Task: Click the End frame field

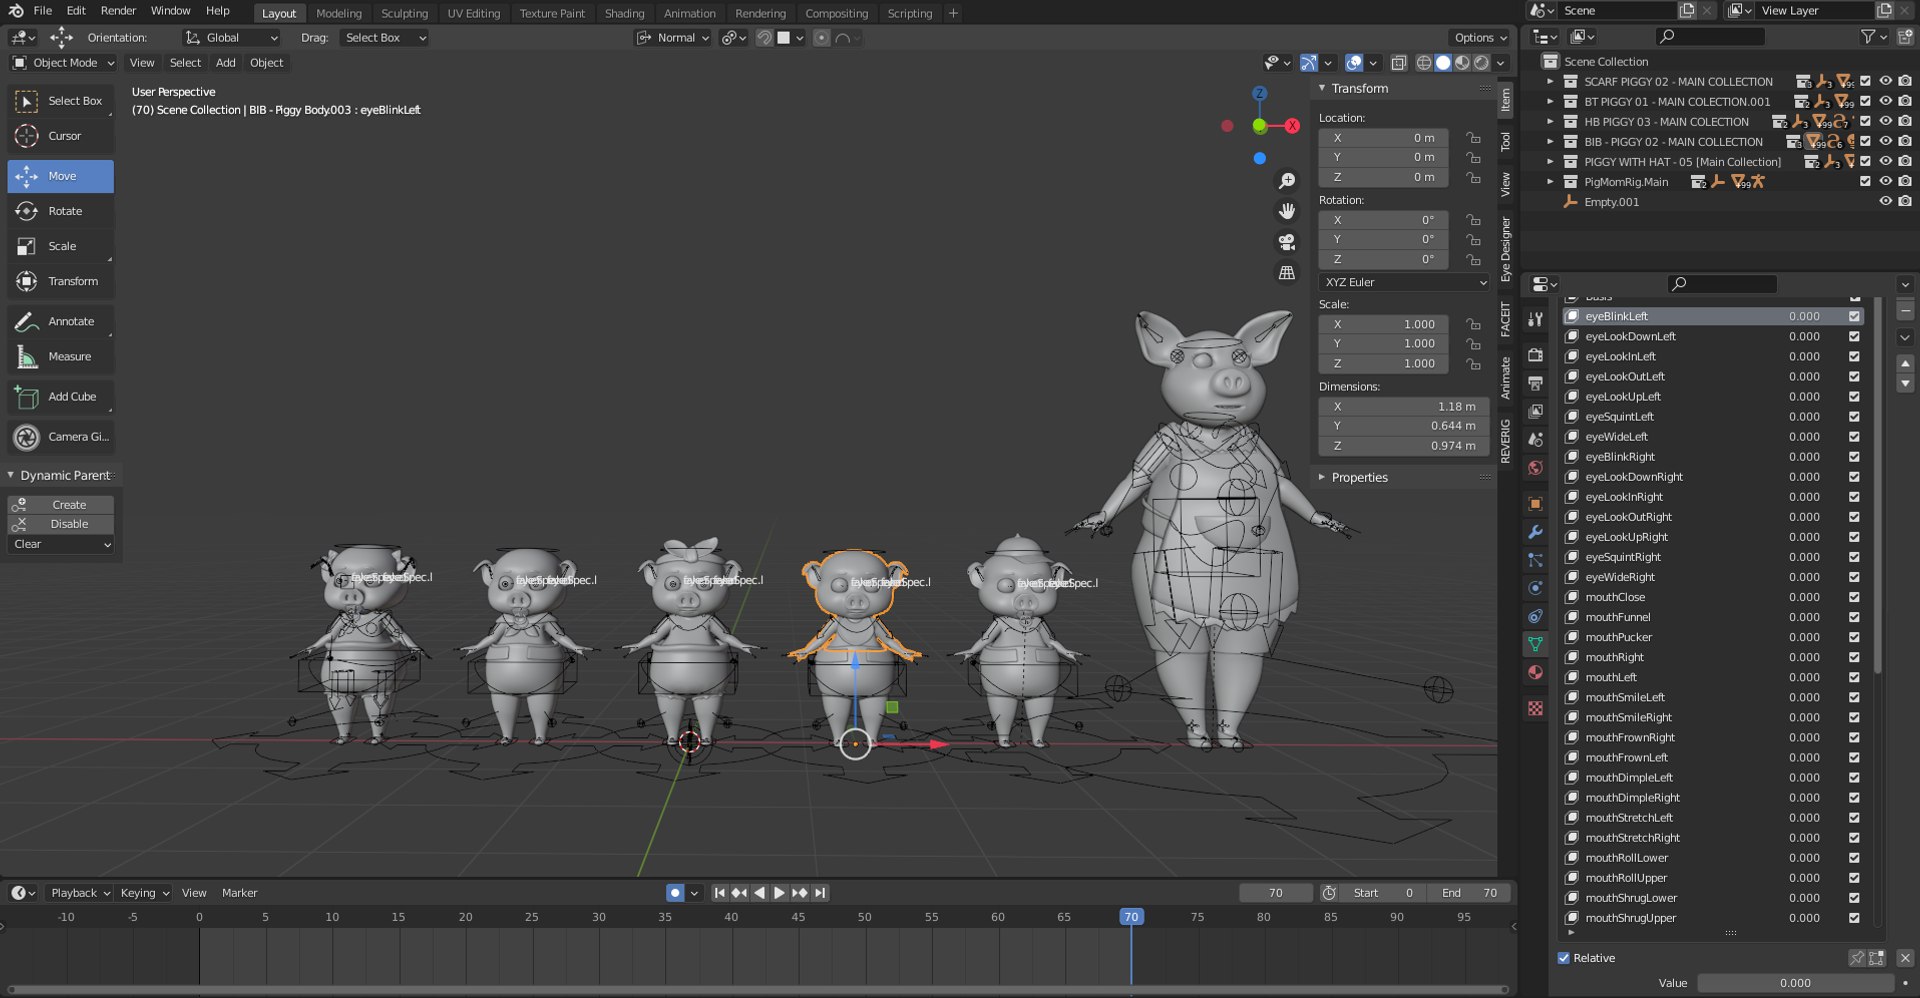Action: 1468,893
